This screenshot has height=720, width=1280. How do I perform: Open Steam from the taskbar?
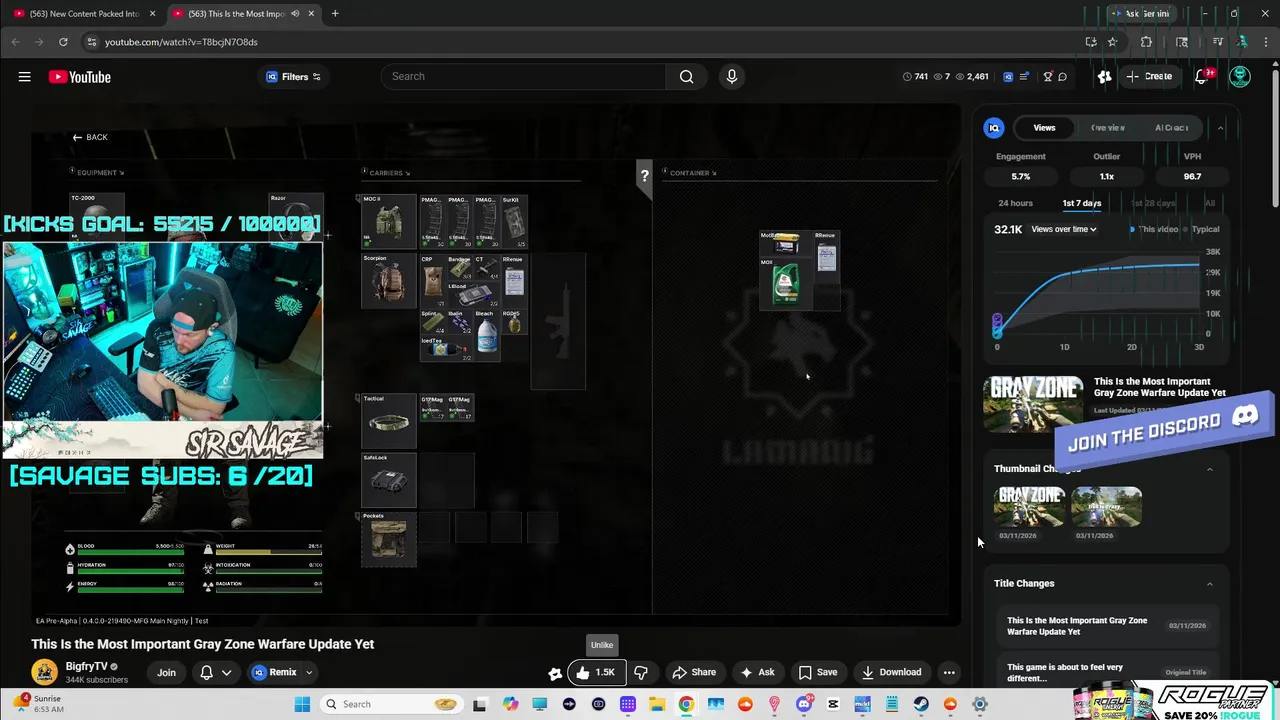921,704
